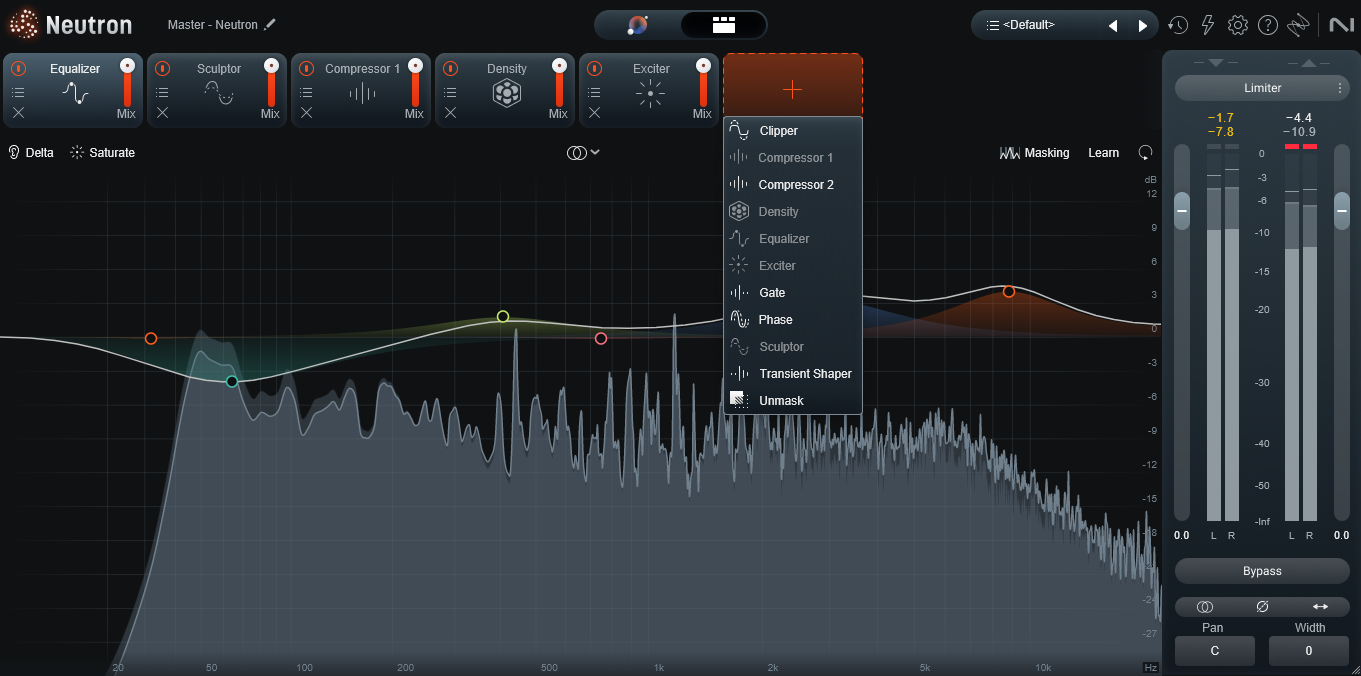Open the Exciter module preset list

click(x=594, y=92)
